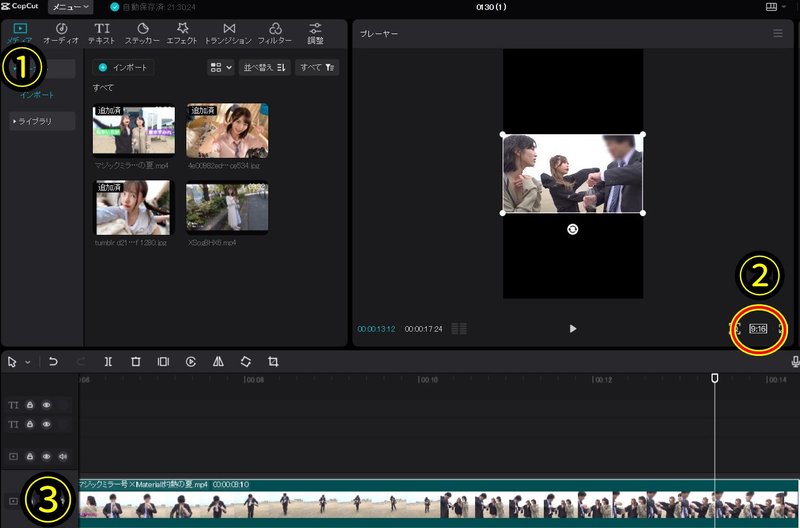Toggle lock on overlay video track
This screenshot has height=528, width=800.
(30, 457)
